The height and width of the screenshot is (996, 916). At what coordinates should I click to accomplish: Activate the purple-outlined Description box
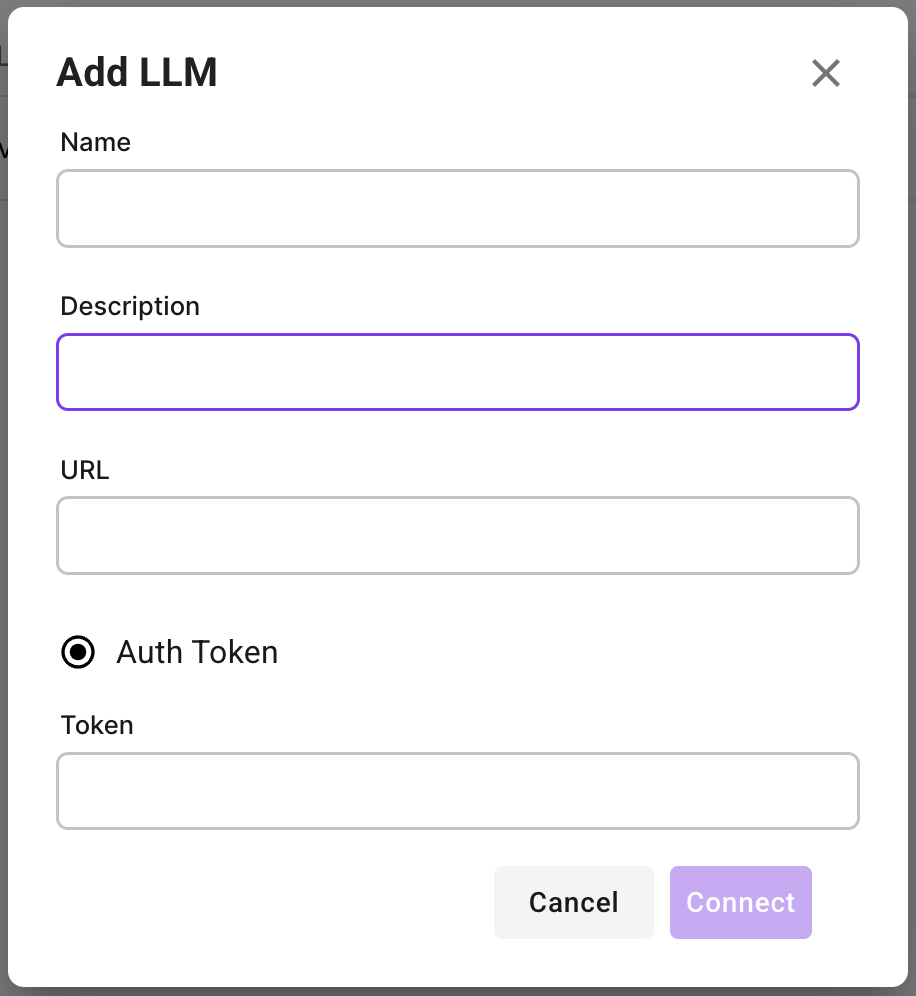[x=458, y=372]
